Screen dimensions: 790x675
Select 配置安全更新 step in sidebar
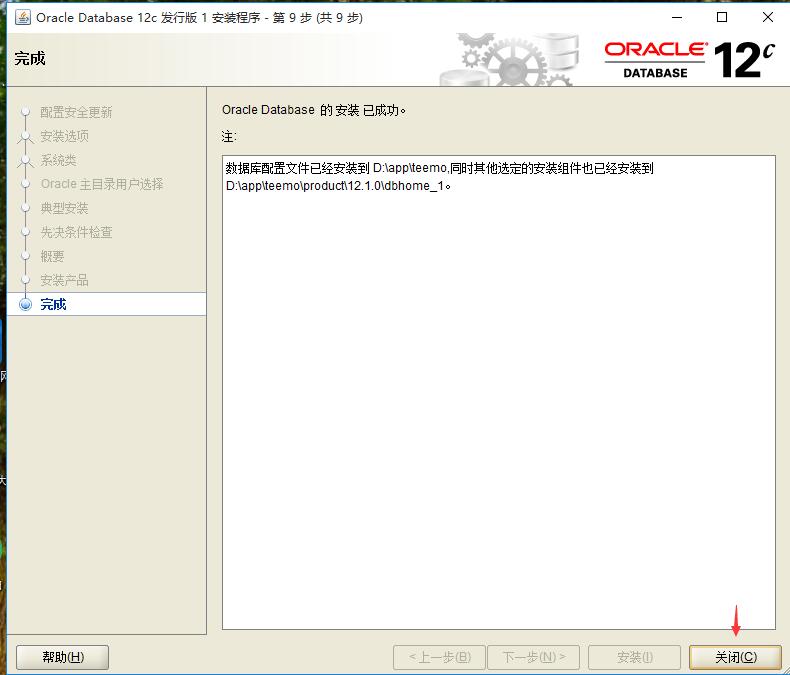pos(76,112)
